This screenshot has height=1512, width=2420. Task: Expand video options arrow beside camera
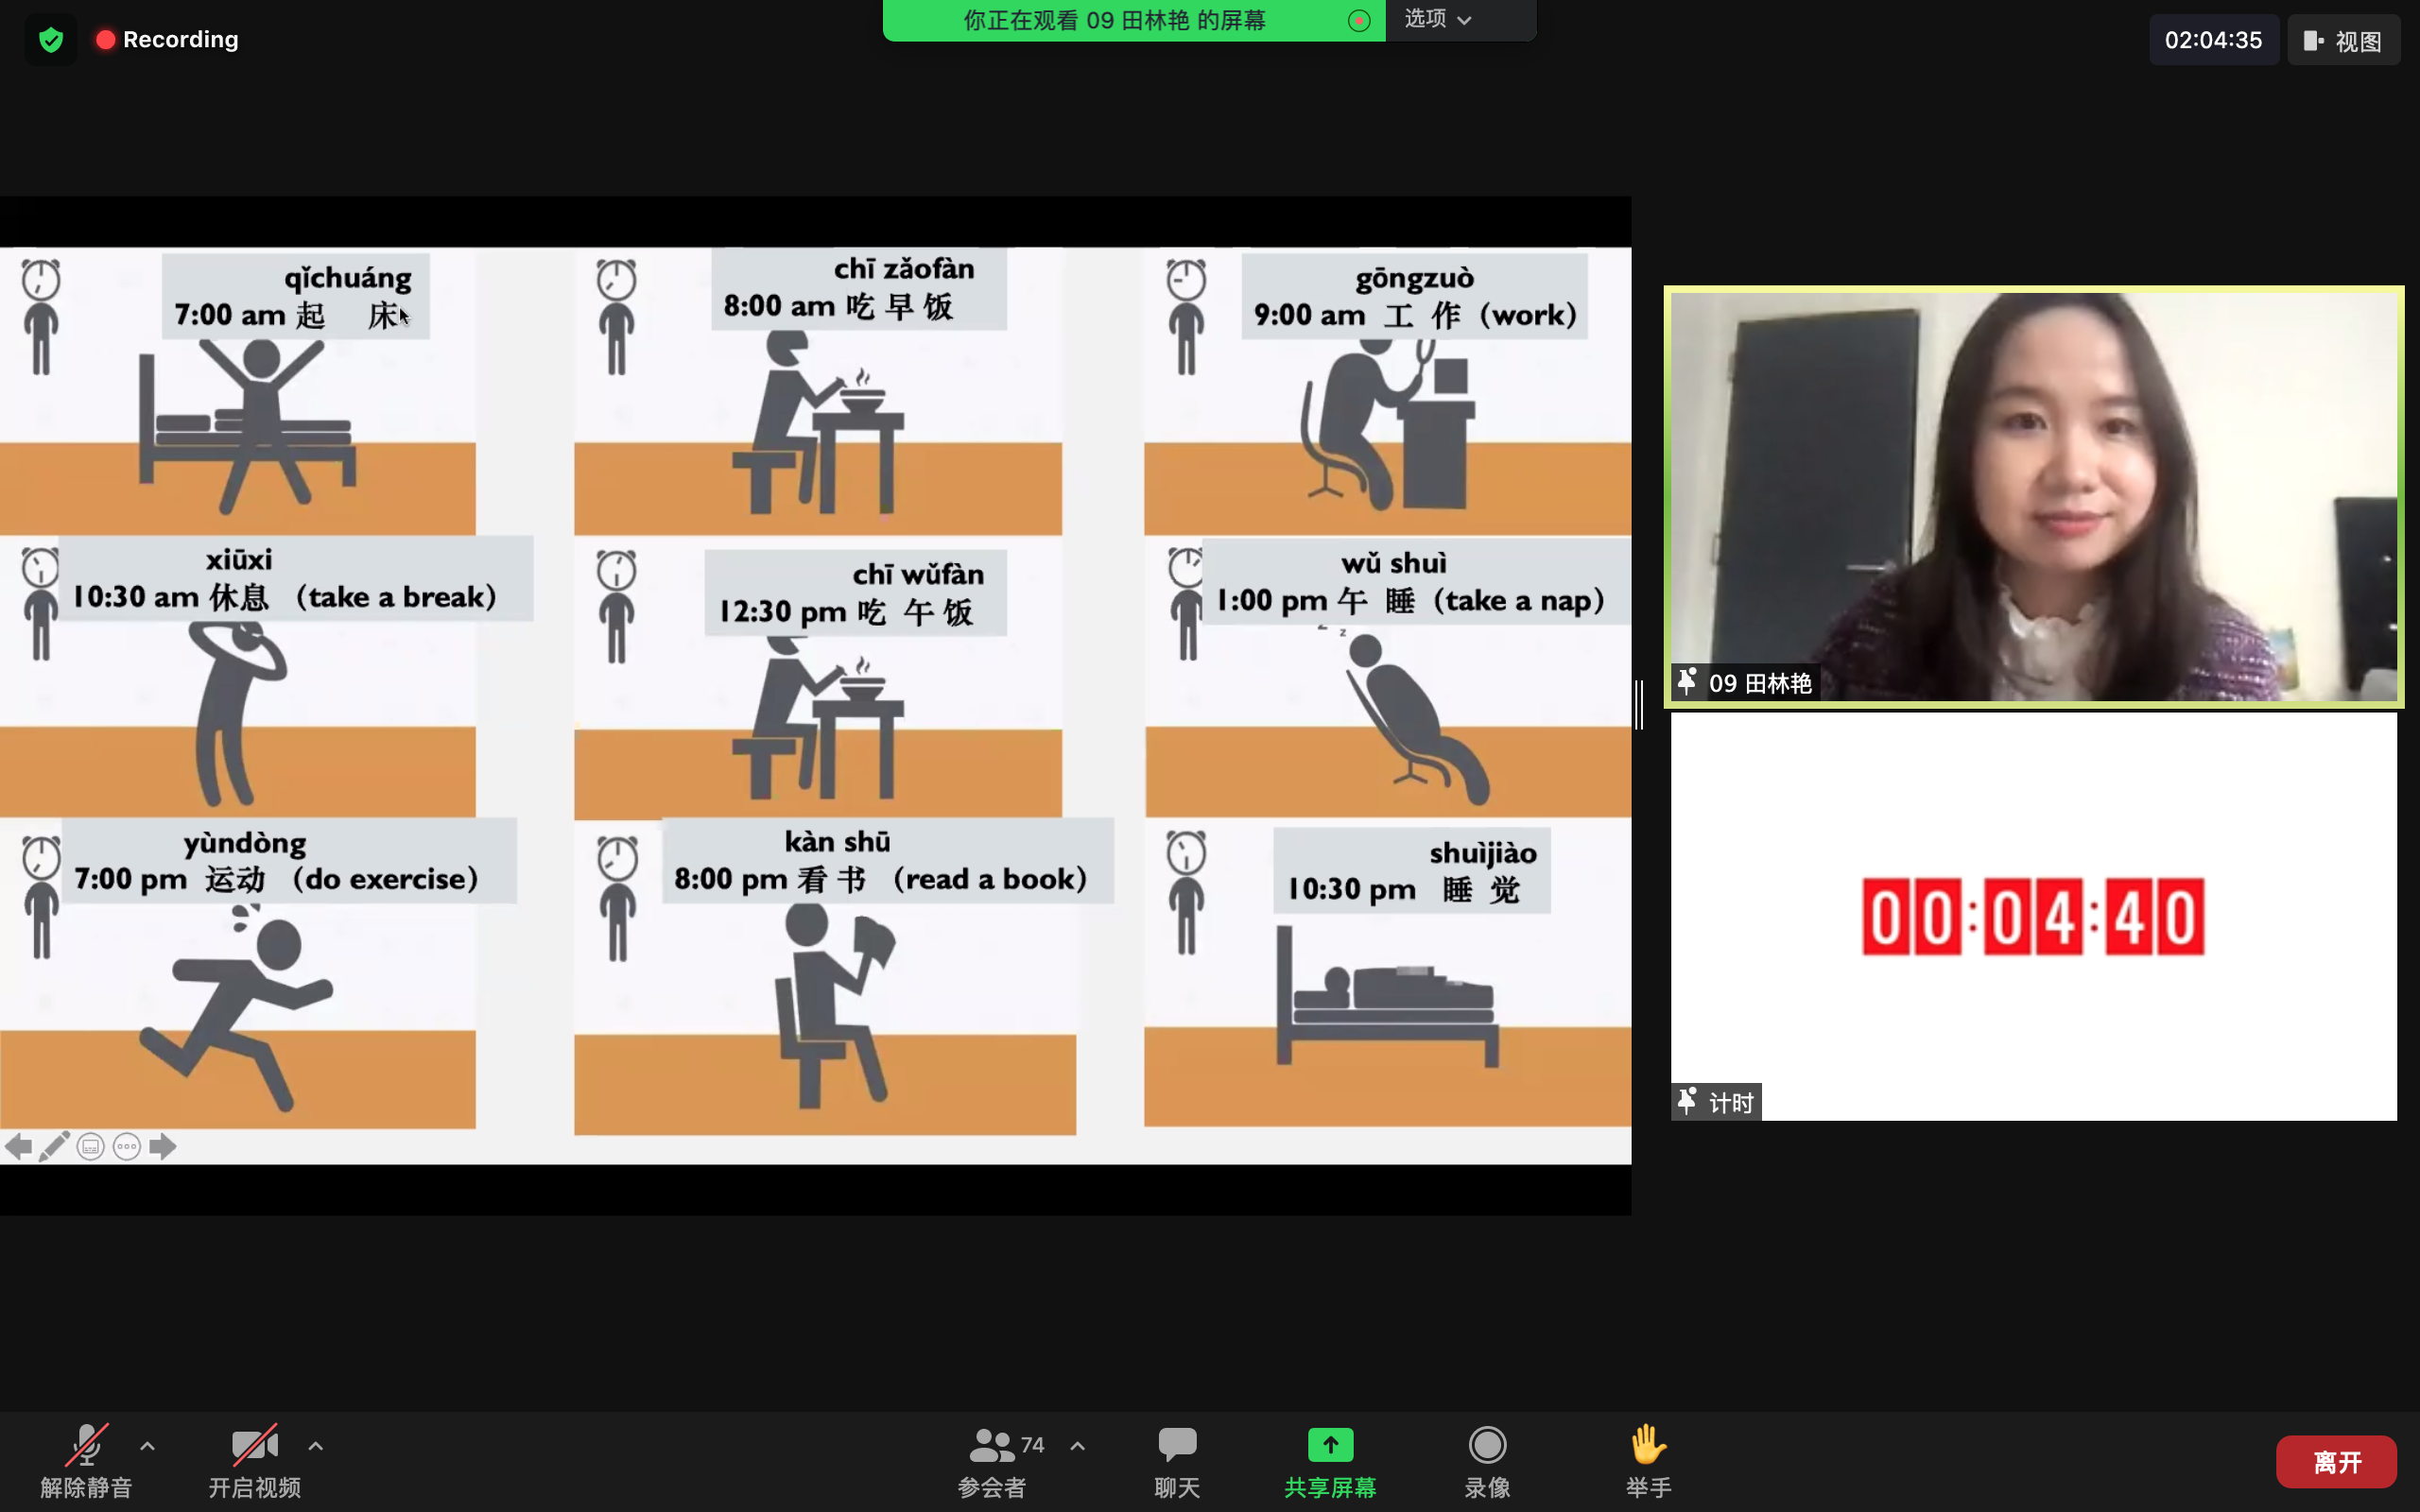tap(316, 1446)
